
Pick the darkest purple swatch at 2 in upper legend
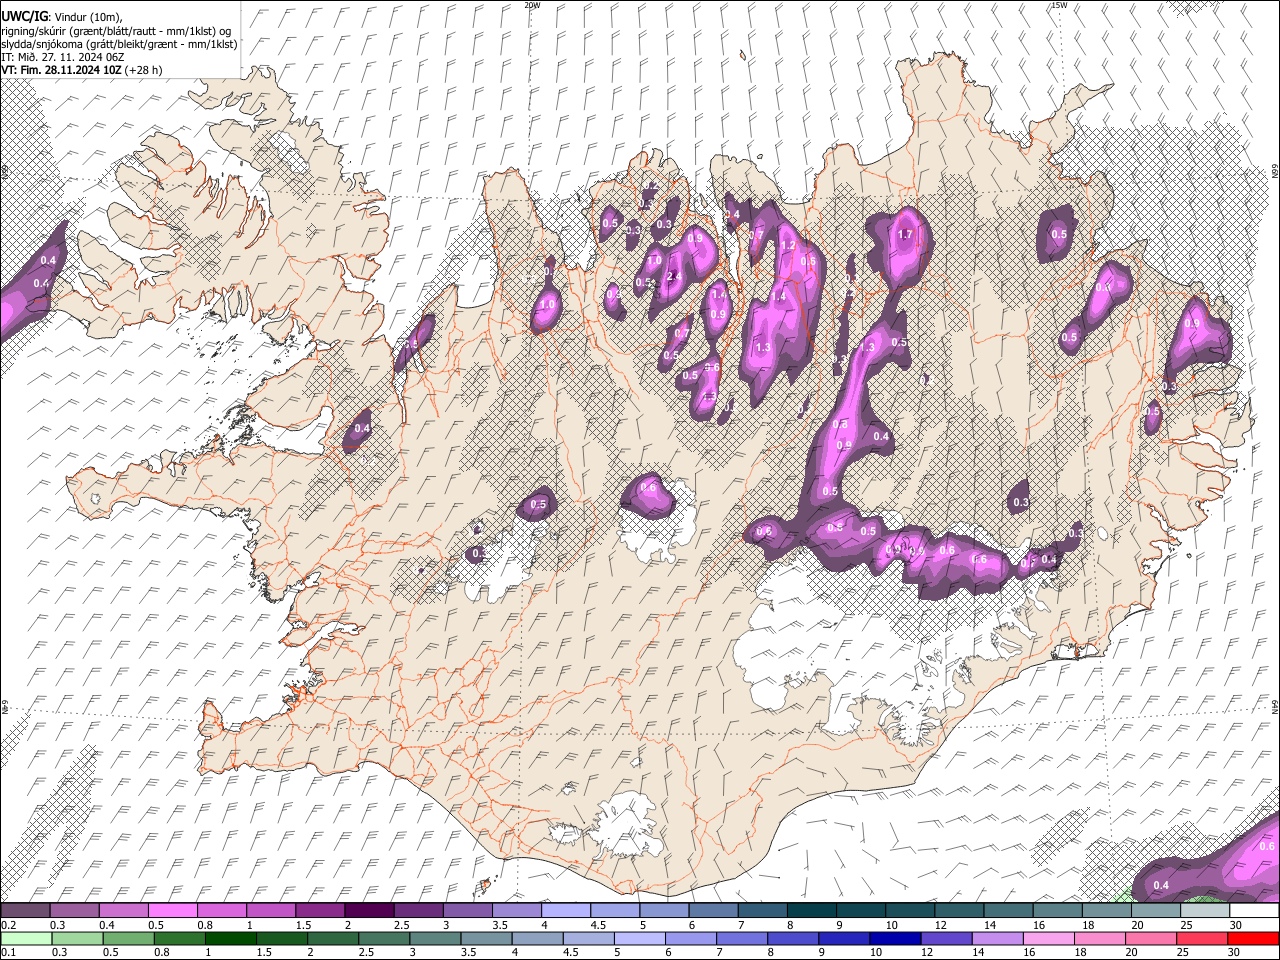tap(369, 911)
